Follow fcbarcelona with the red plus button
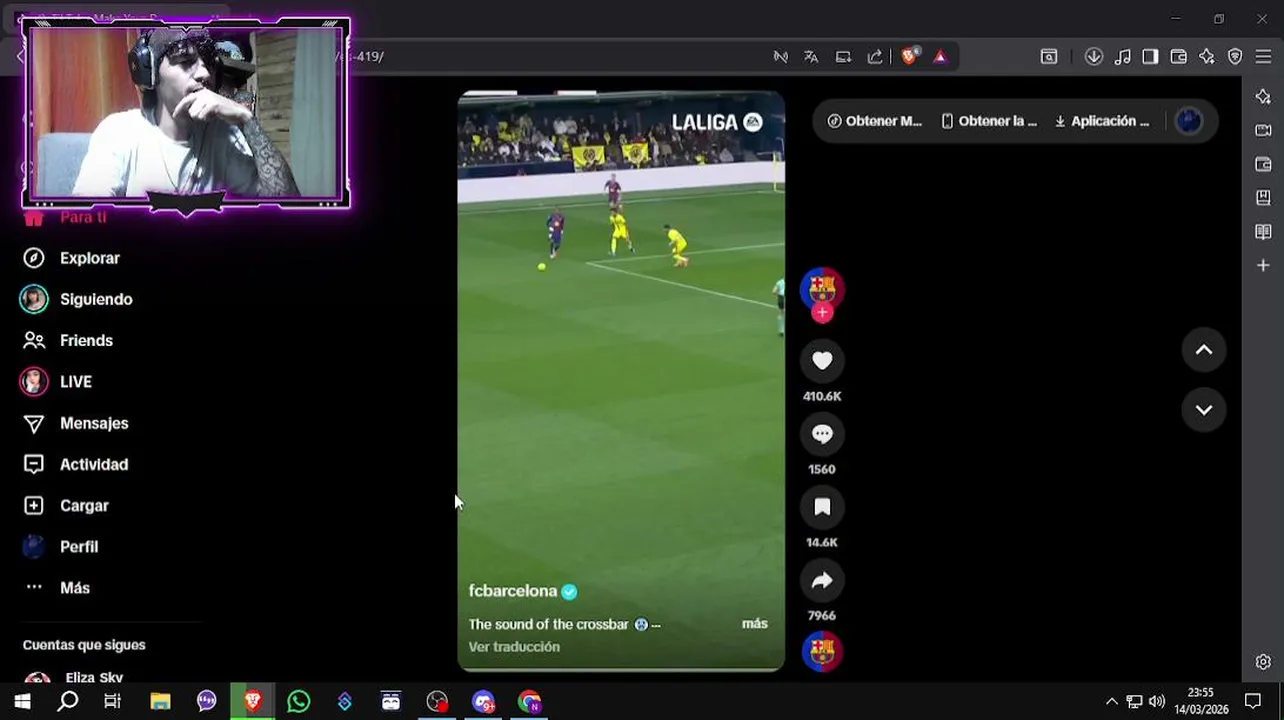Image resolution: width=1284 pixels, height=720 pixels. [822, 312]
